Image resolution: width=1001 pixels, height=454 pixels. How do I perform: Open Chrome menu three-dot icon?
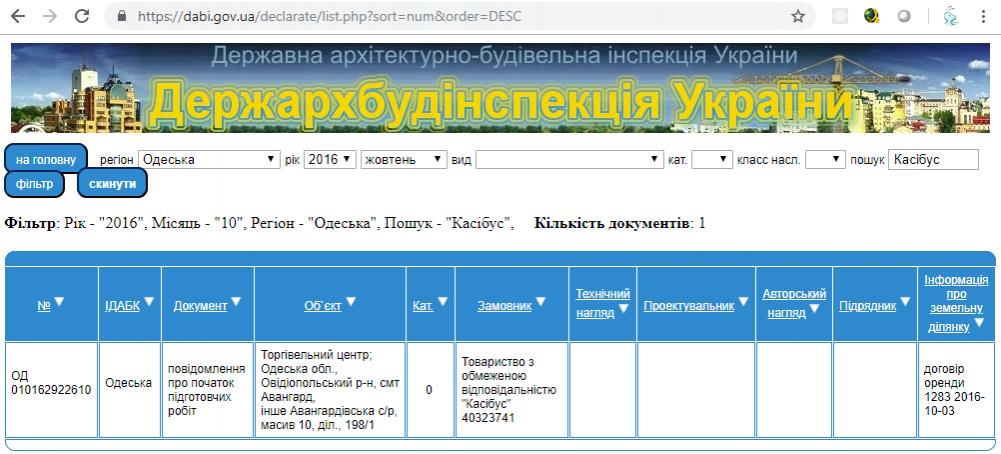[x=984, y=17]
